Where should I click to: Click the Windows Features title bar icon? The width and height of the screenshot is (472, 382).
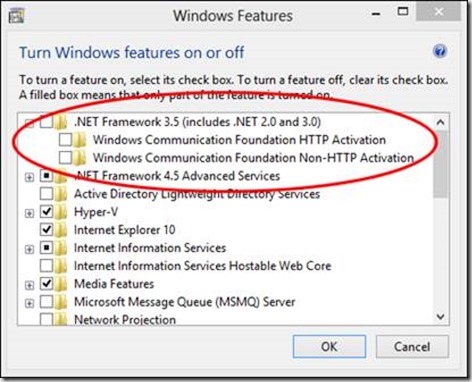16,16
